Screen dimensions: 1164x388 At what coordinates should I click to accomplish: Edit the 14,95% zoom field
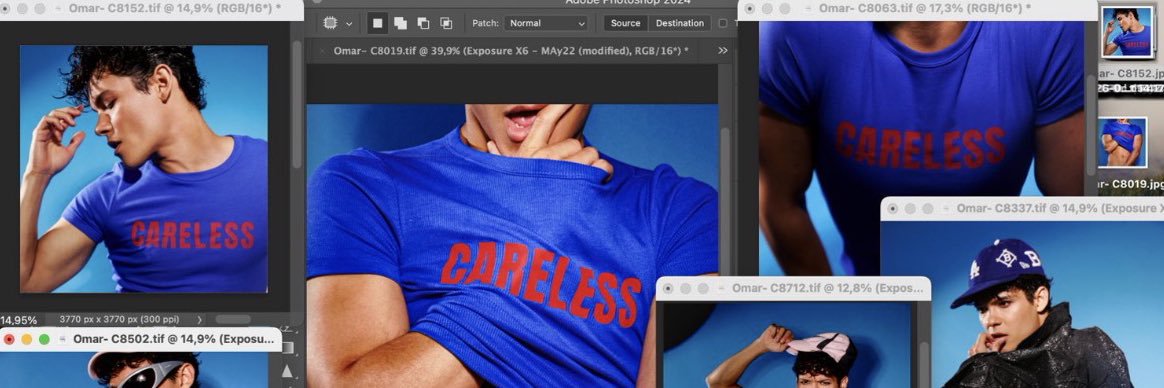click(19, 320)
